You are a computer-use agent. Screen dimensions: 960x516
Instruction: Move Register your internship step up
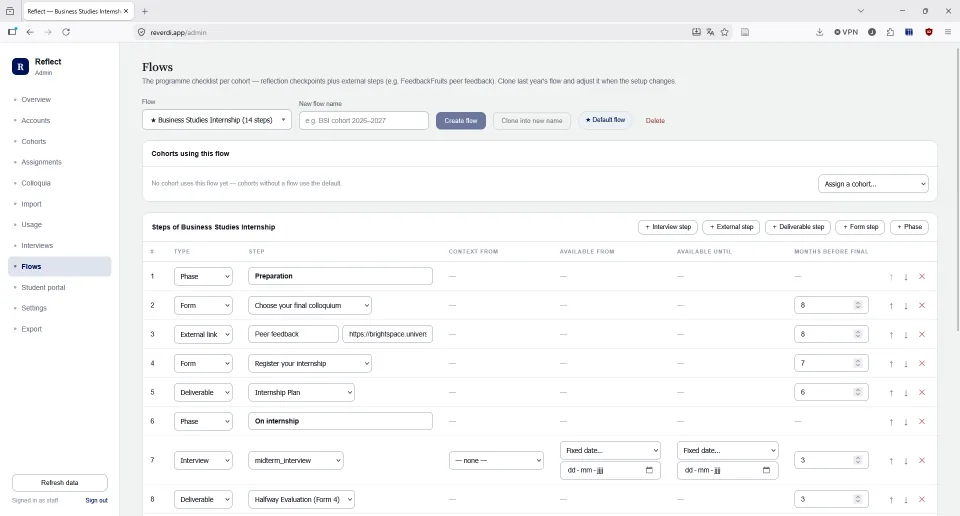pyautogui.click(x=891, y=364)
